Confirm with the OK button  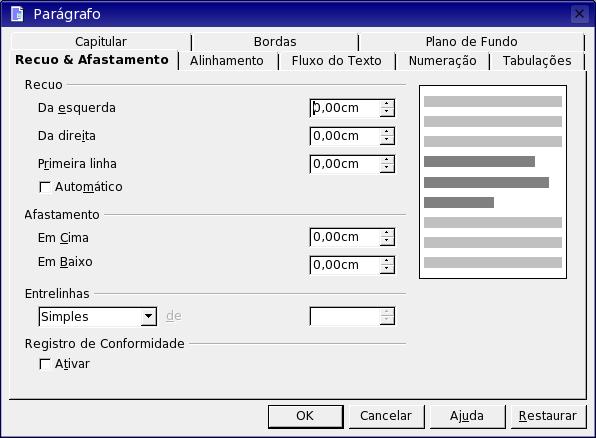[305, 416]
